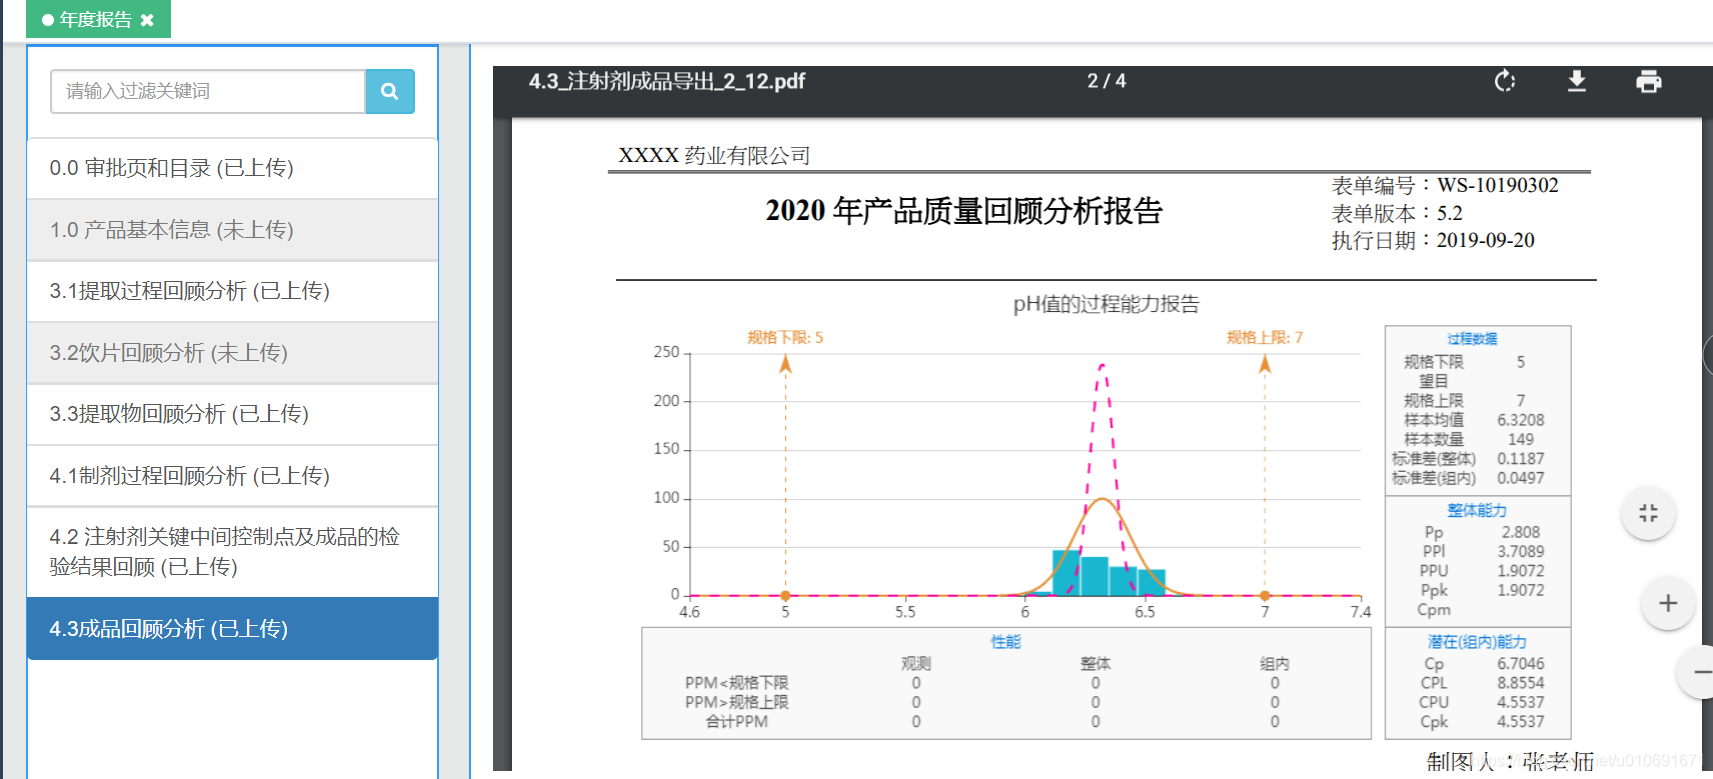Click the 合计PPM row label
Screen dimensions: 1713x779
point(737,721)
